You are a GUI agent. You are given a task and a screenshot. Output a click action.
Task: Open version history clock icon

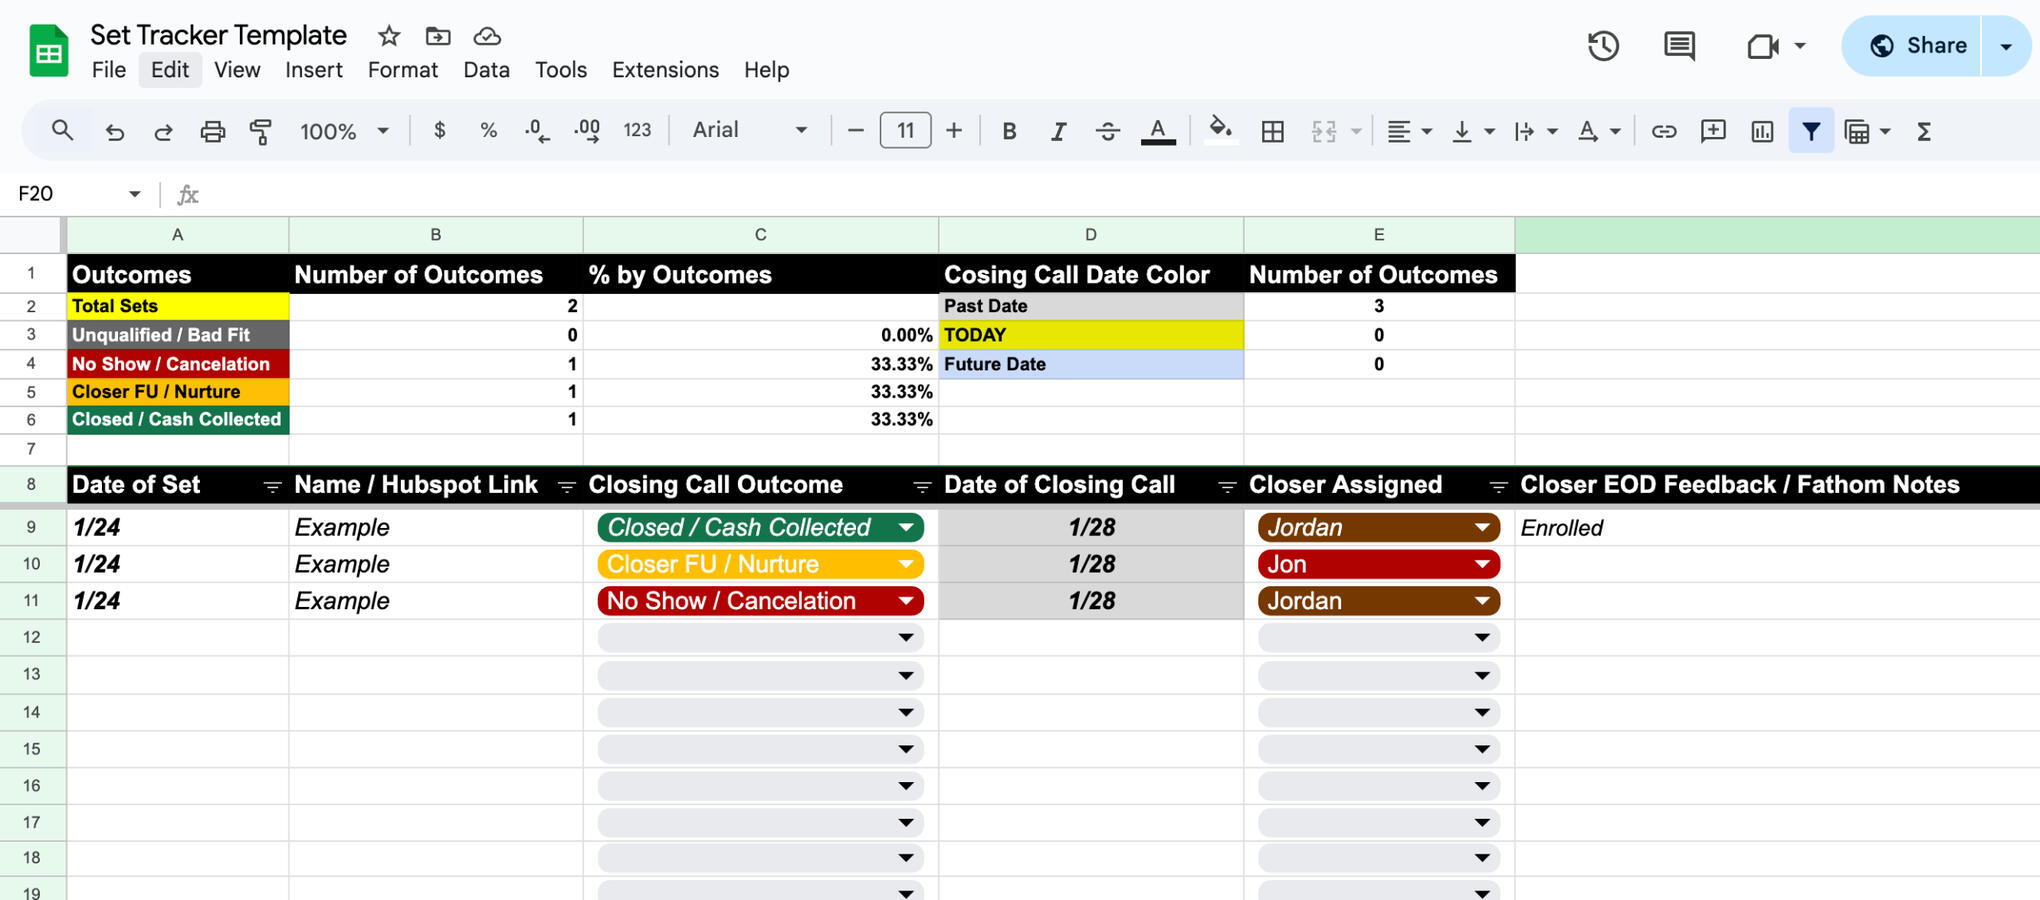point(1603,46)
